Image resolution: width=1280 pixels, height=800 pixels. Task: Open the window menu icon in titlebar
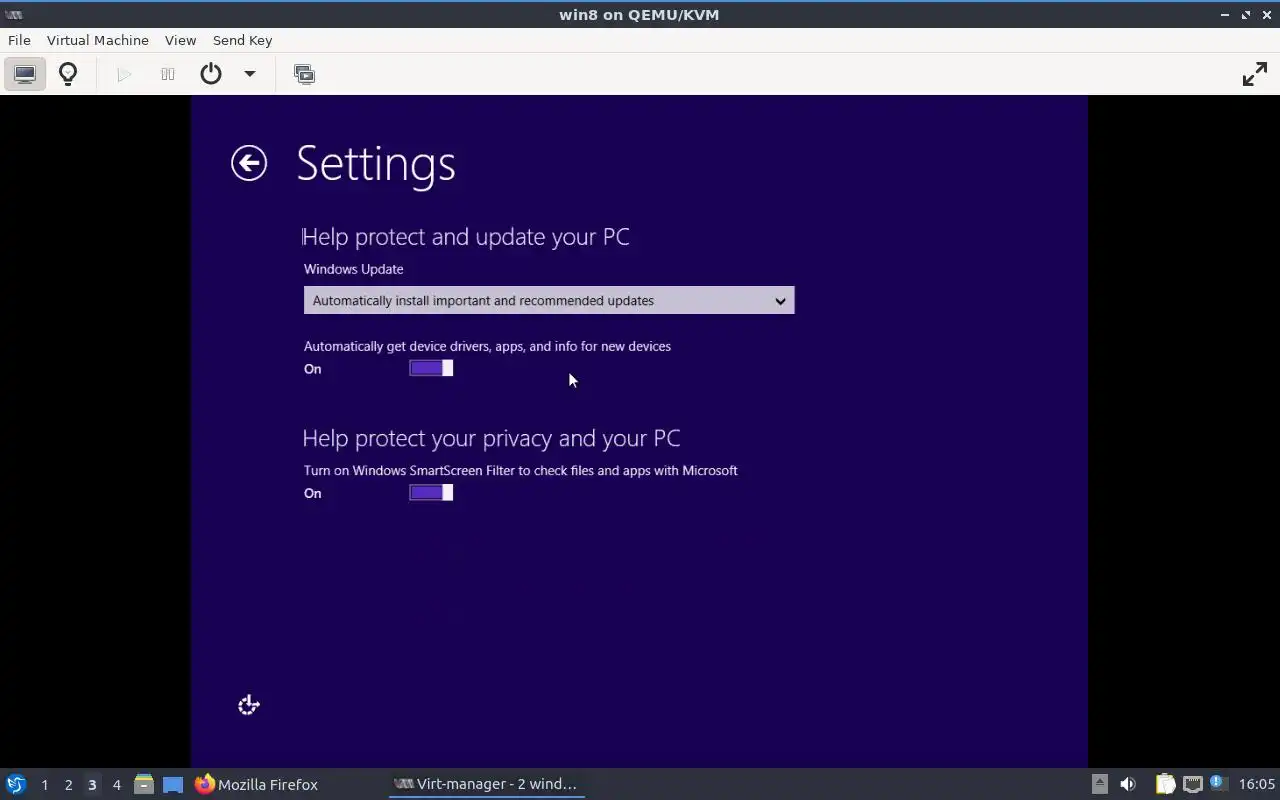(14, 14)
